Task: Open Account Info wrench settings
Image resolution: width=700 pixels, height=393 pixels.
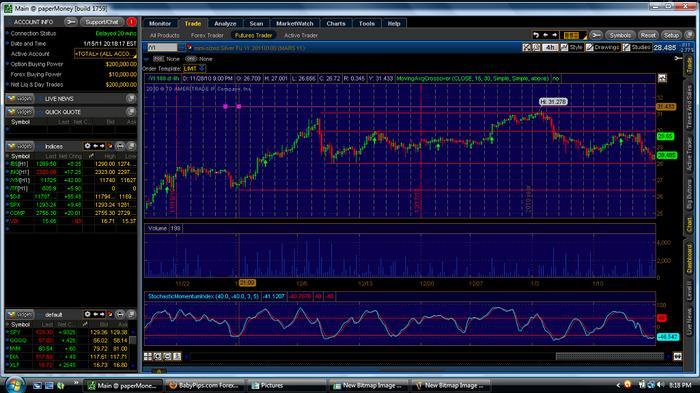Action: 70,22
